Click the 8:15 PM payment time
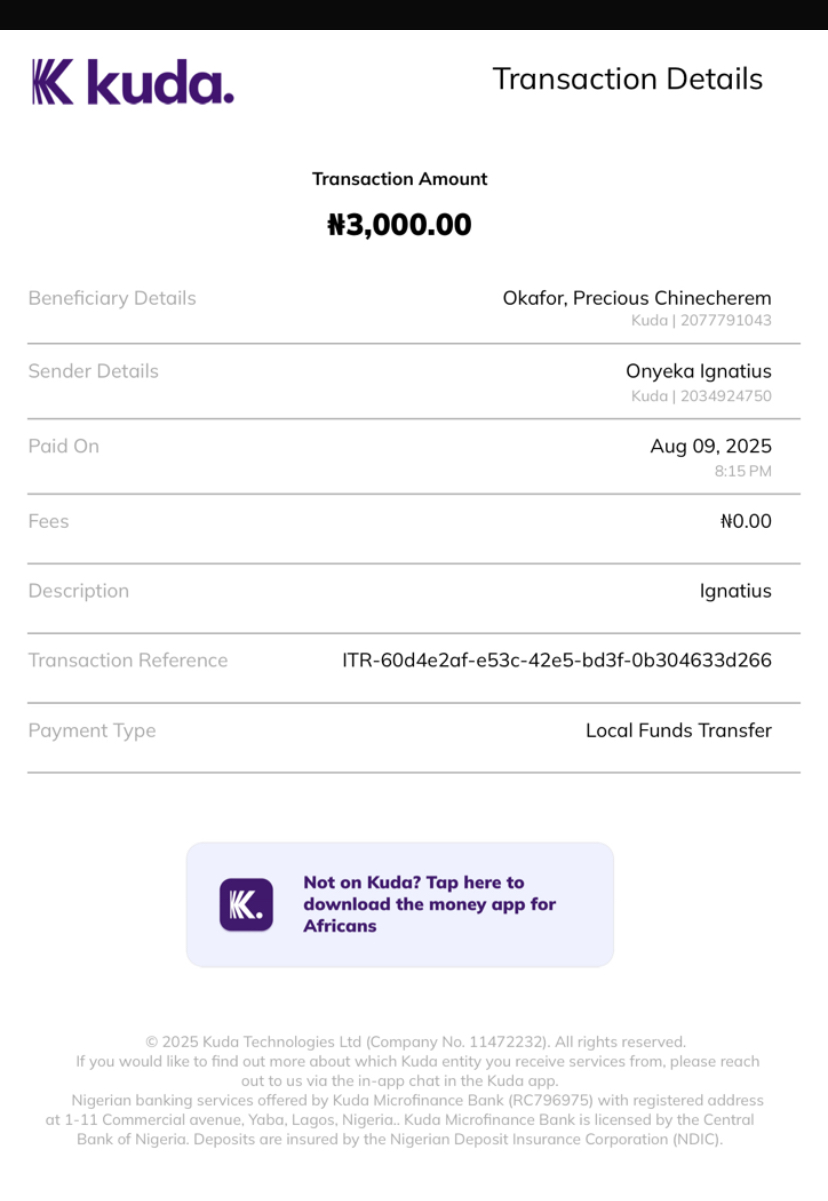Screen dimensions: 828x1201 point(742,471)
